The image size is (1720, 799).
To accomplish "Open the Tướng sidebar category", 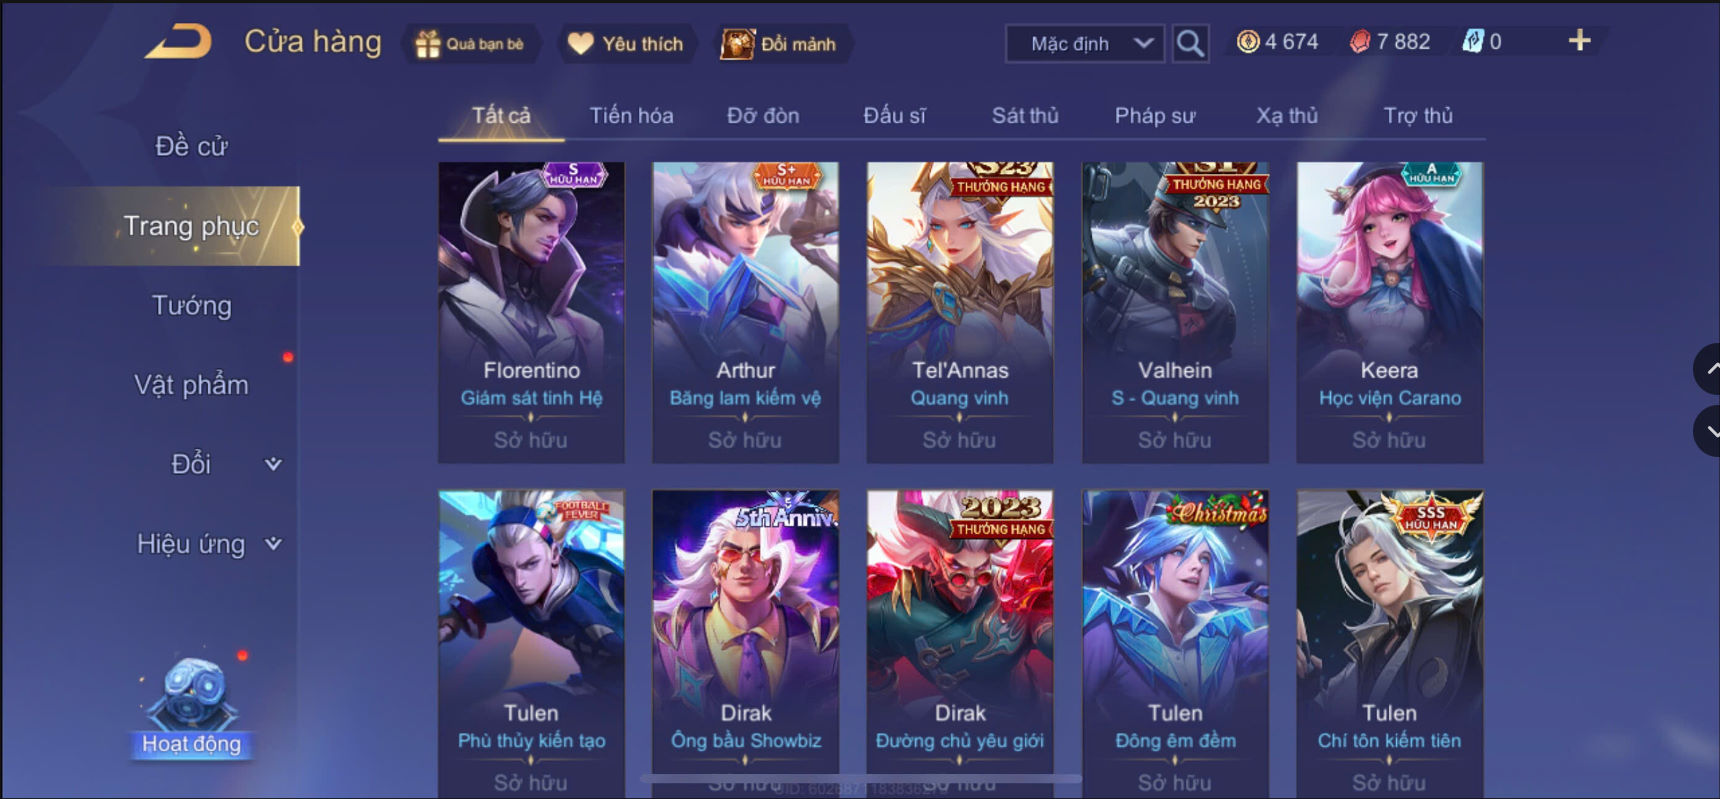I will 191,305.
